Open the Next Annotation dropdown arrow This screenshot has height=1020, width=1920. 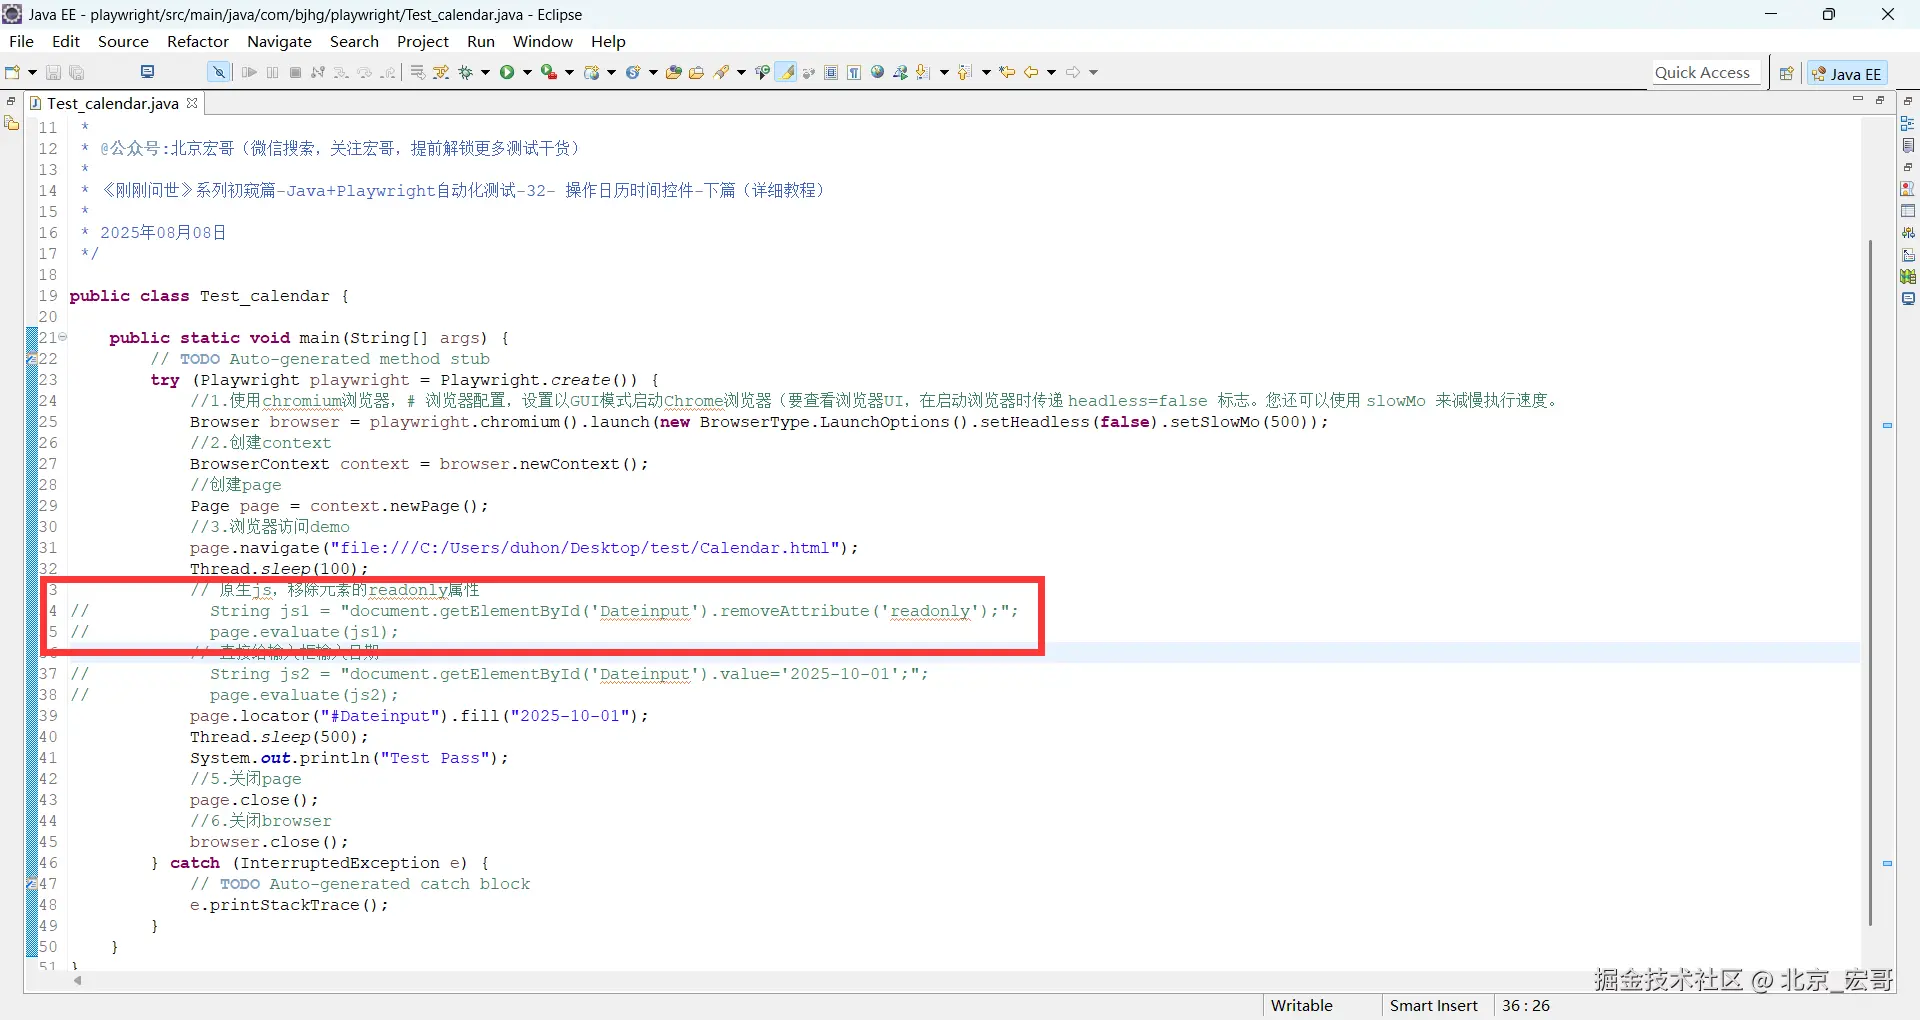point(944,72)
